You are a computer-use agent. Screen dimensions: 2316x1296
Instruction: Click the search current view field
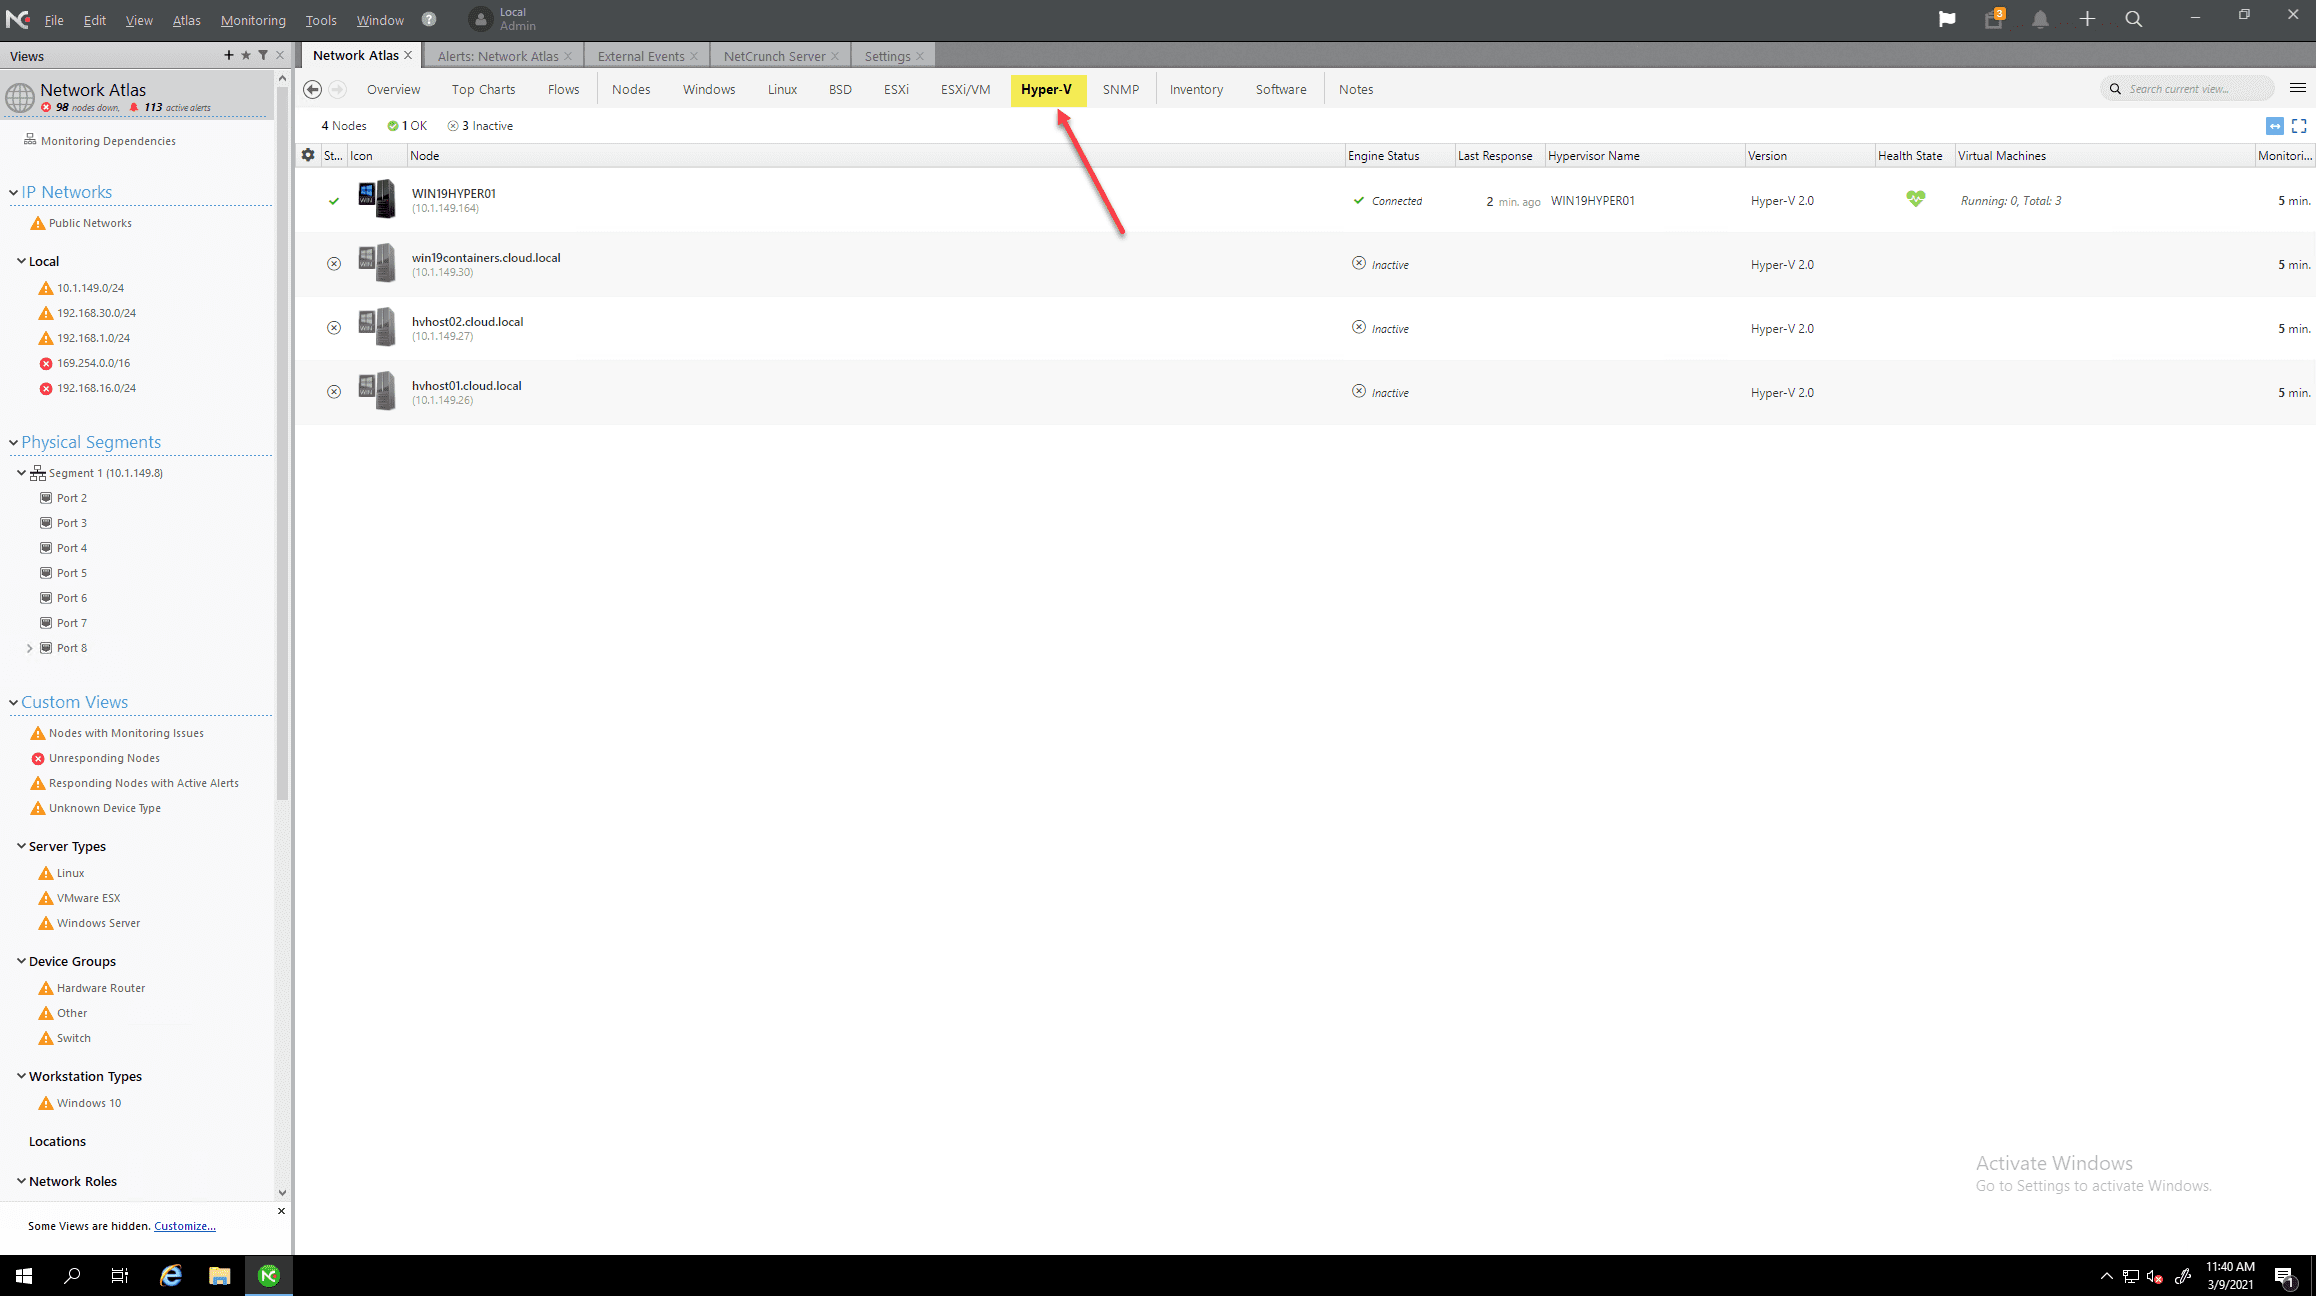2190,89
